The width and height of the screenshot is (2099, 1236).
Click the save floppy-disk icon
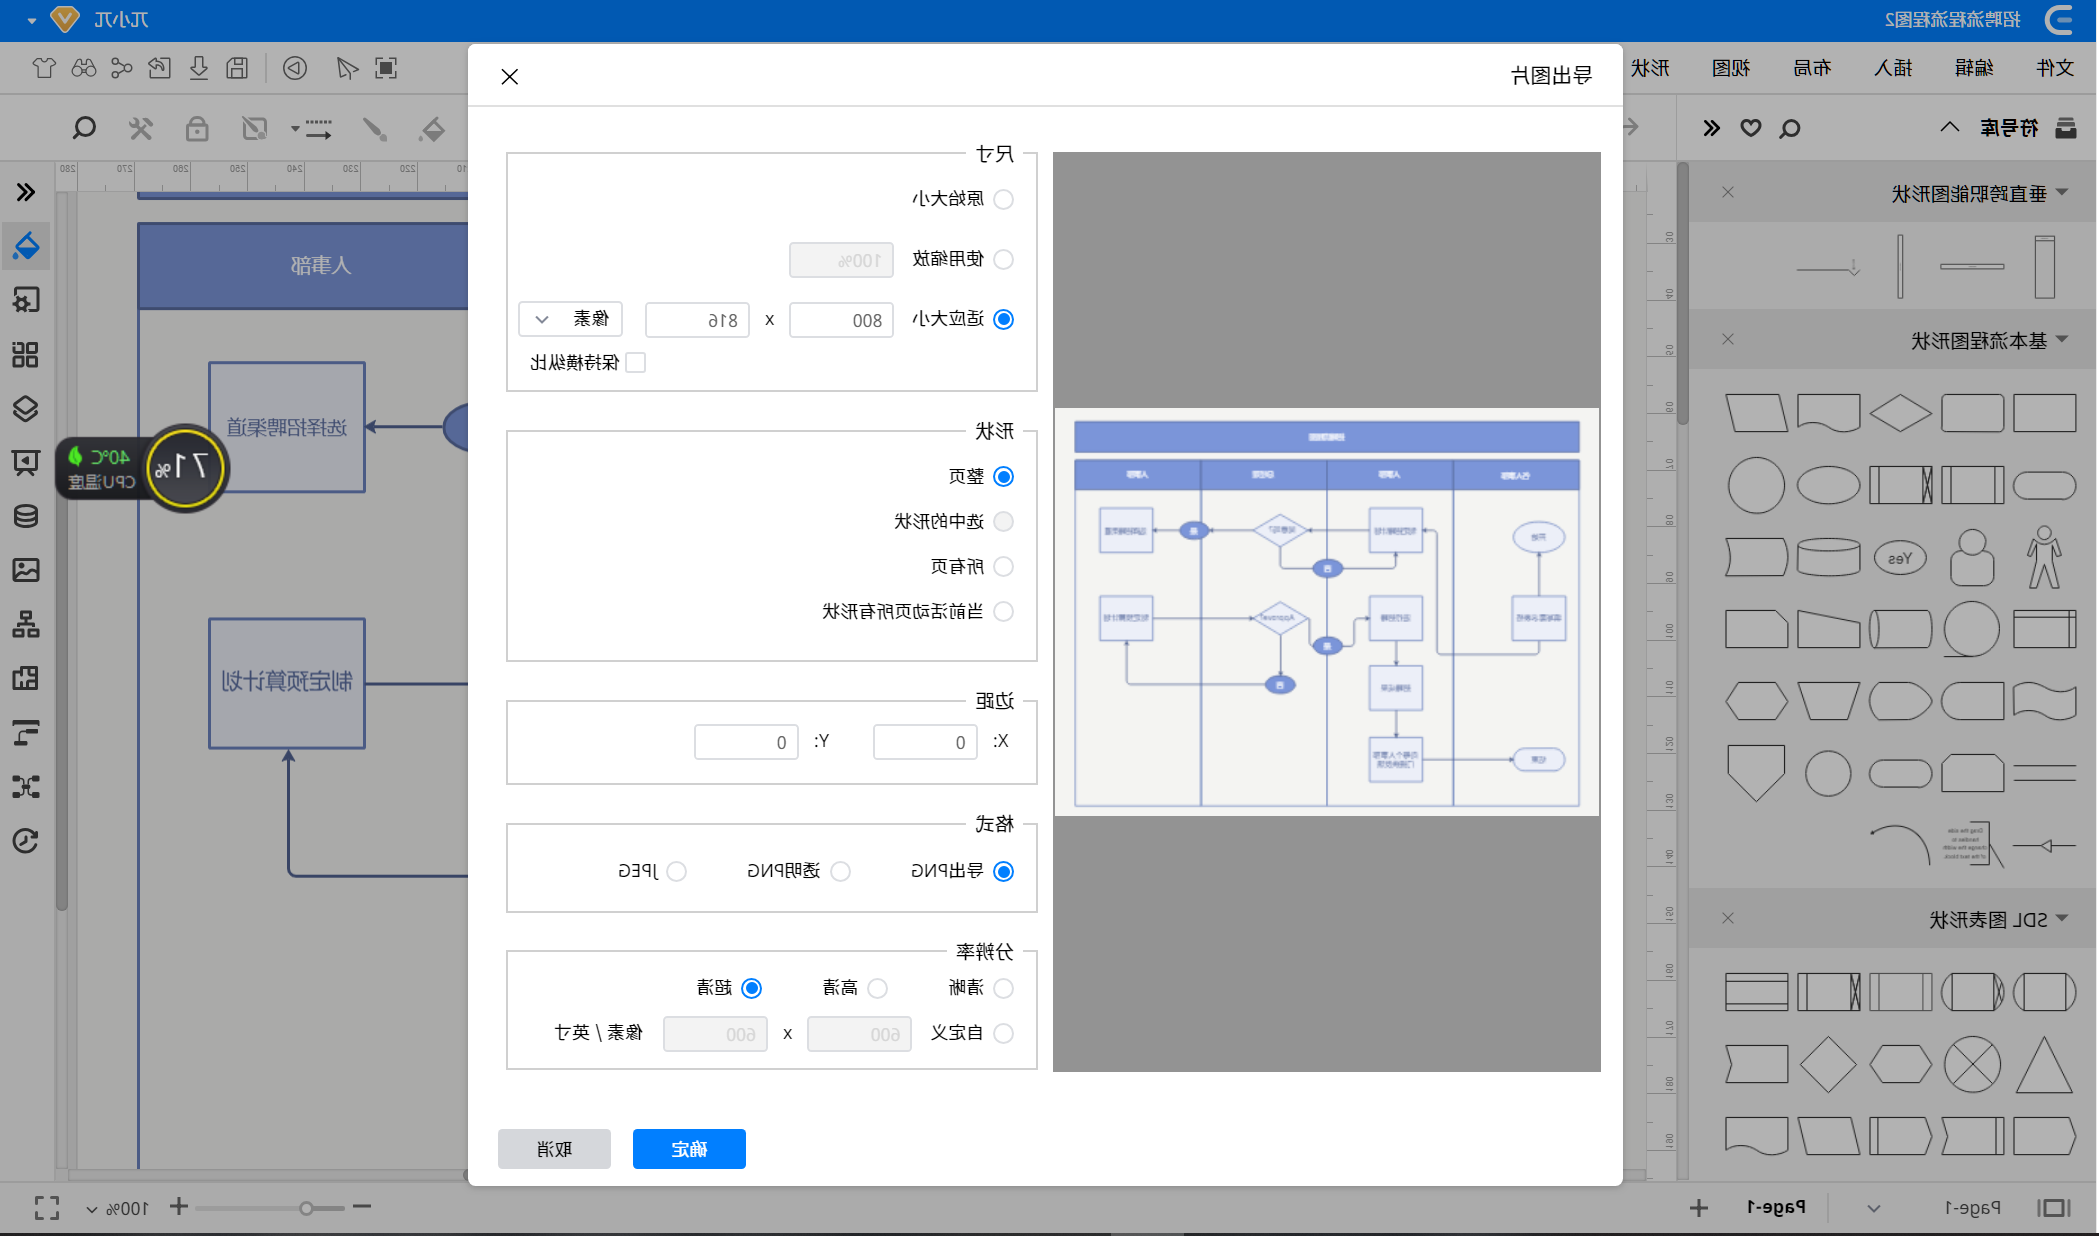tap(237, 68)
